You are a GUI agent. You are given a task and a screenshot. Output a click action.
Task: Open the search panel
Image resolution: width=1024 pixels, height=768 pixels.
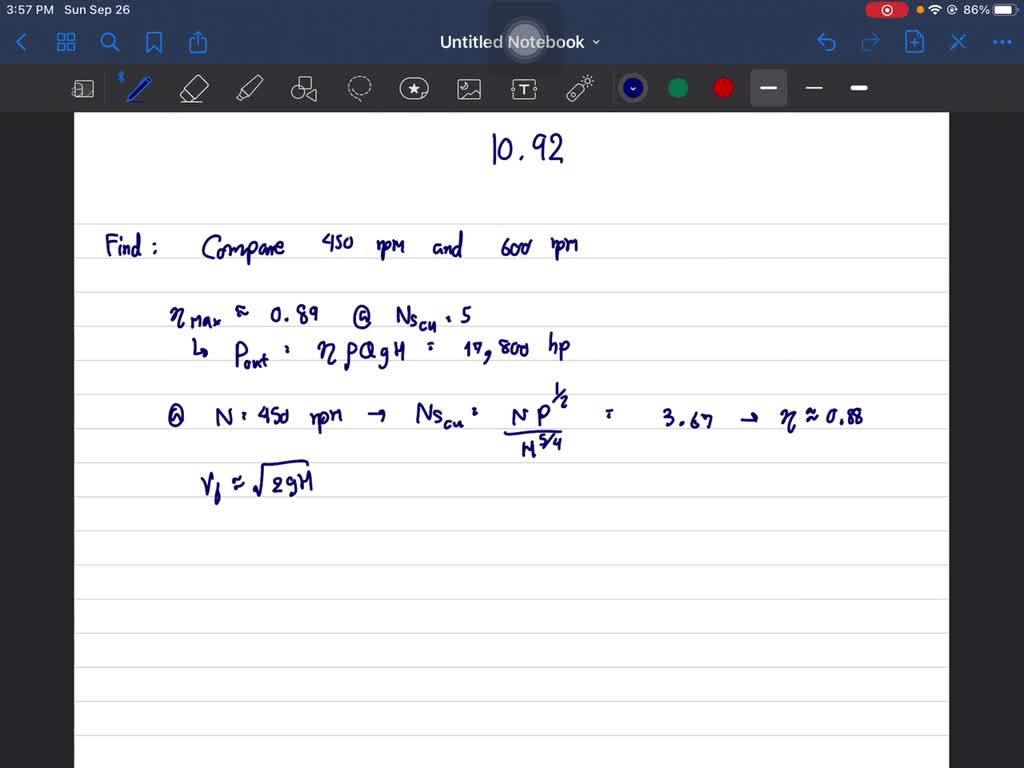[x=110, y=42]
